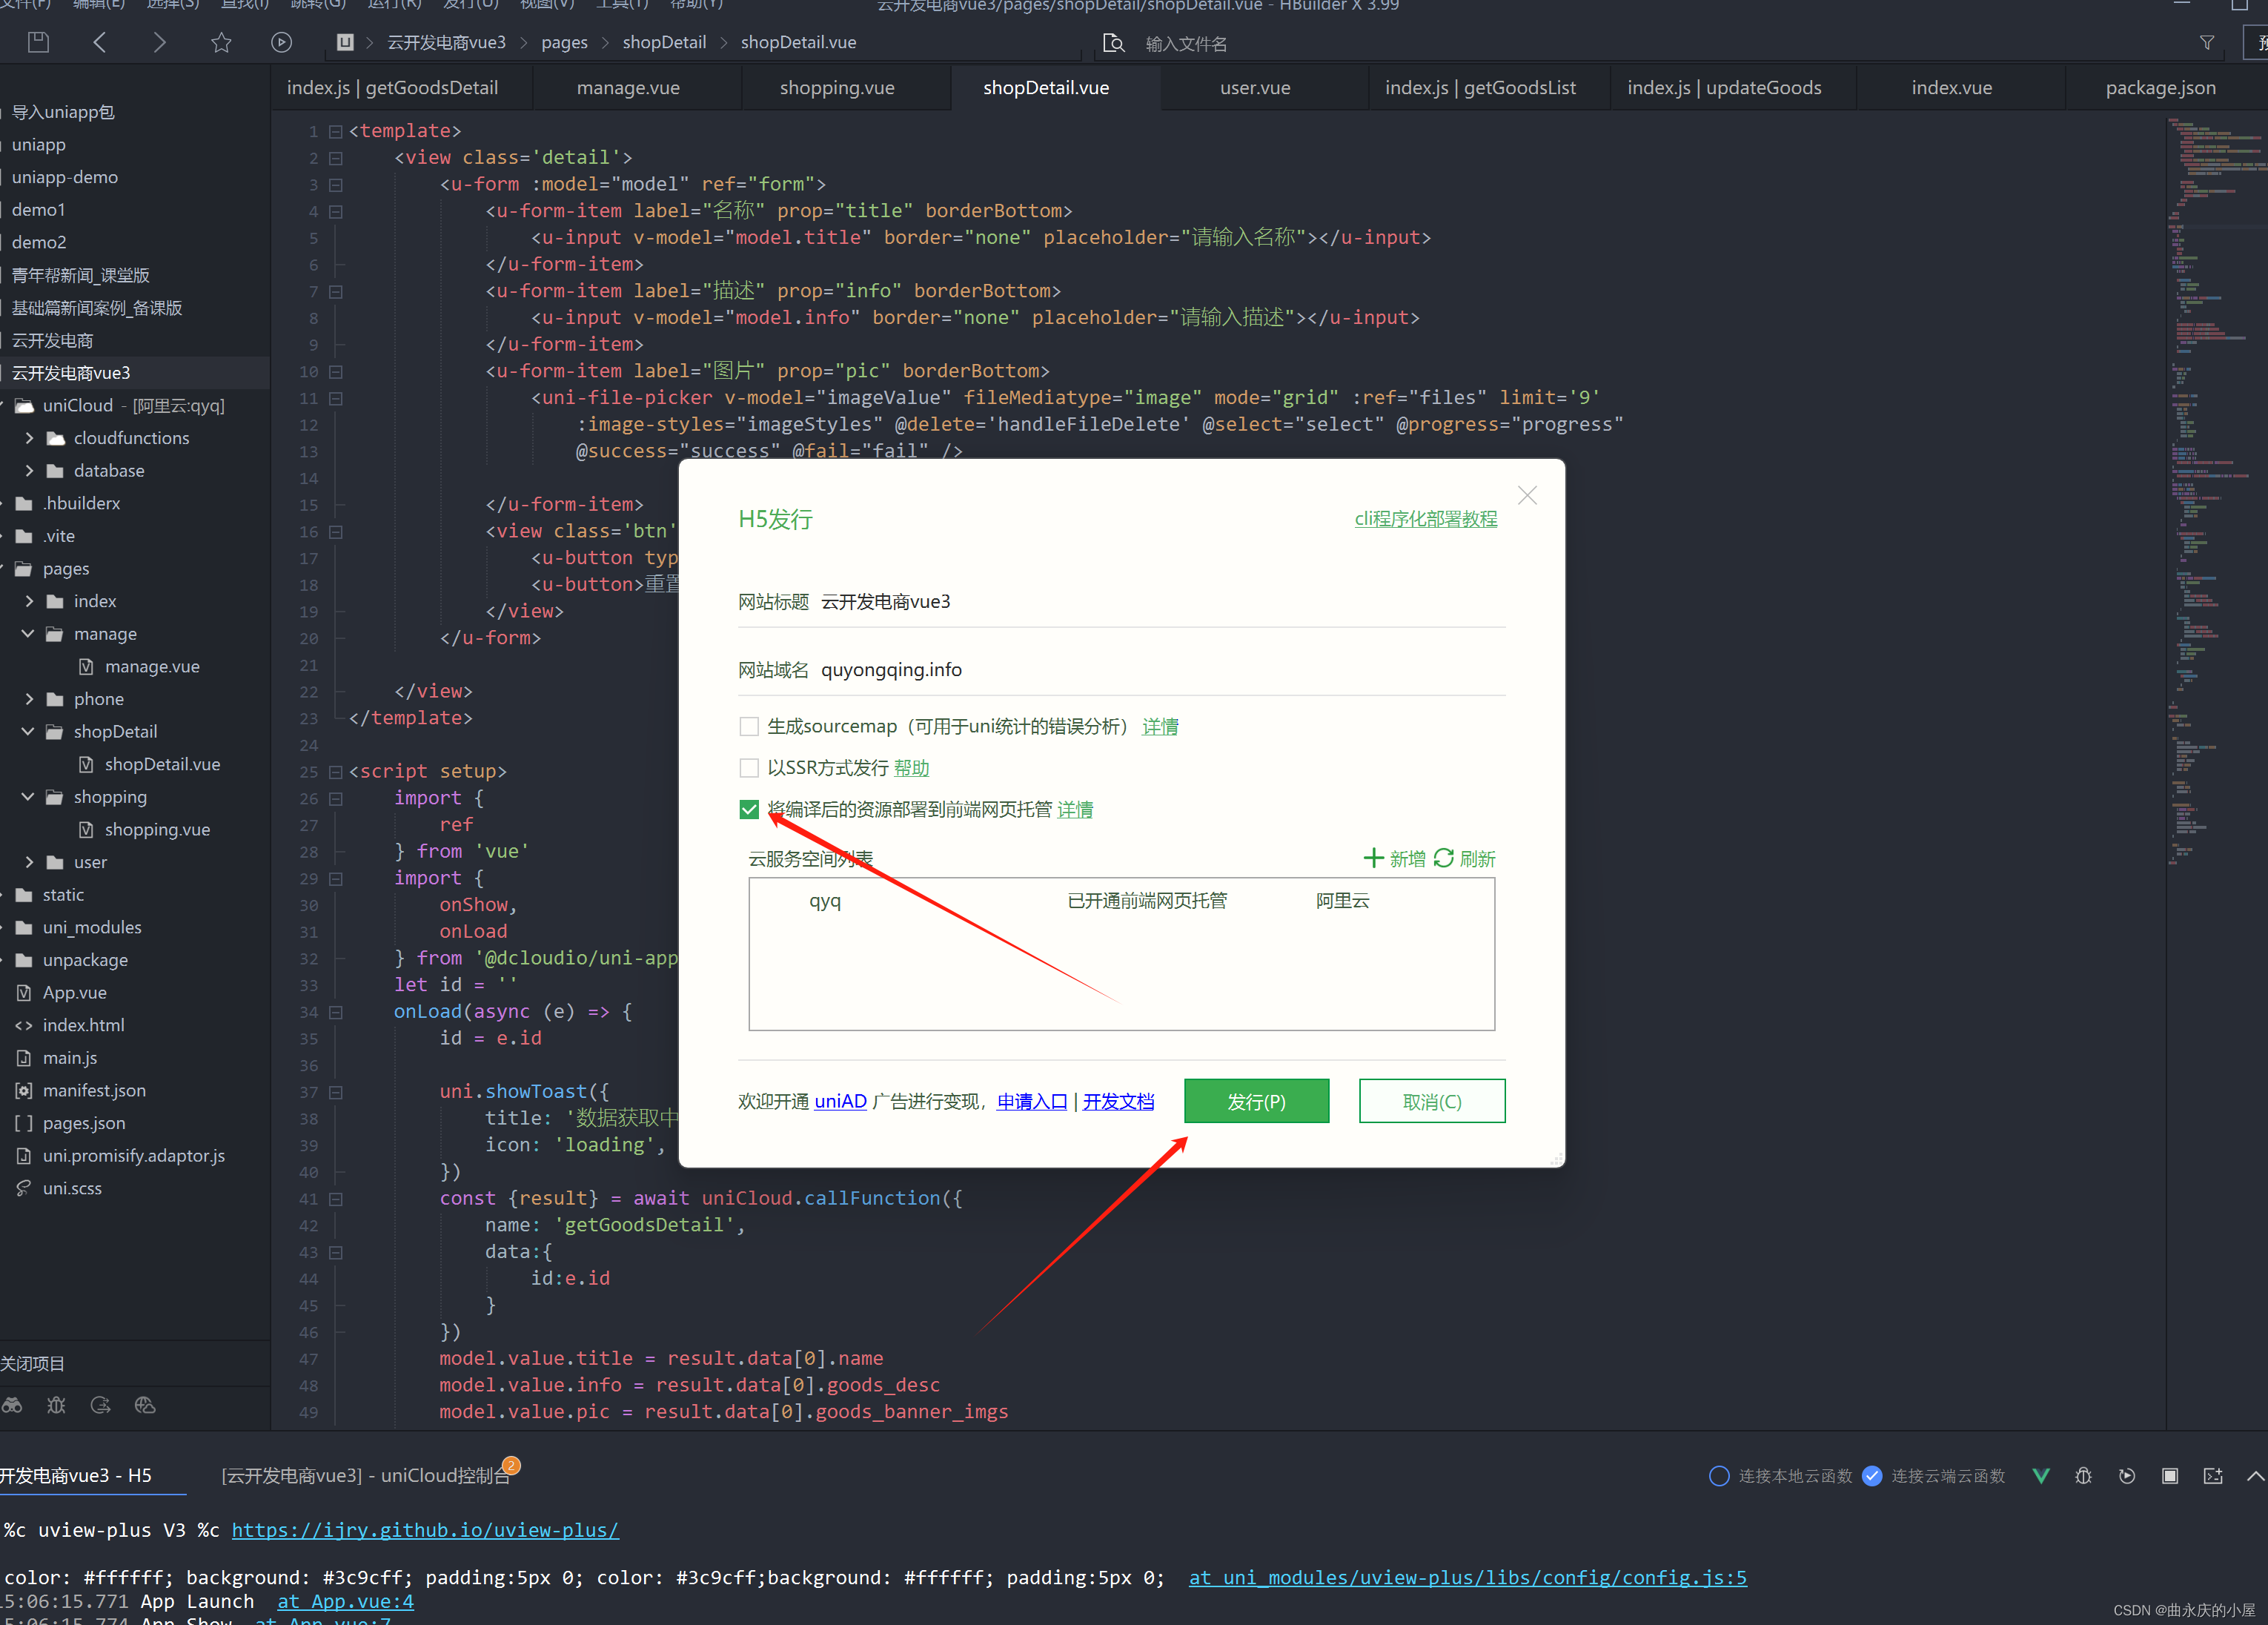Open the uview-plus github link in console
This screenshot has width=2268, height=1625.
coord(425,1530)
